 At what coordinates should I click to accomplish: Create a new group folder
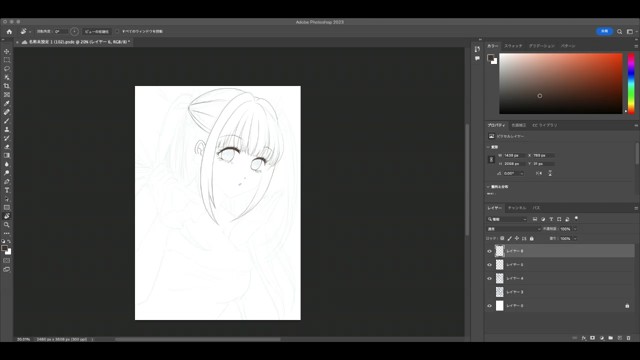[611, 338]
